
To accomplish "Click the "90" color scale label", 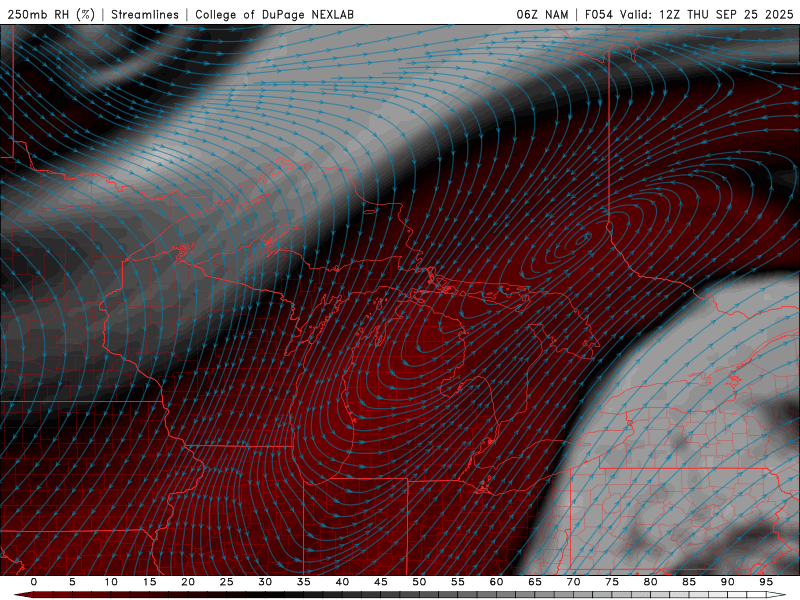I will tap(727, 582).
